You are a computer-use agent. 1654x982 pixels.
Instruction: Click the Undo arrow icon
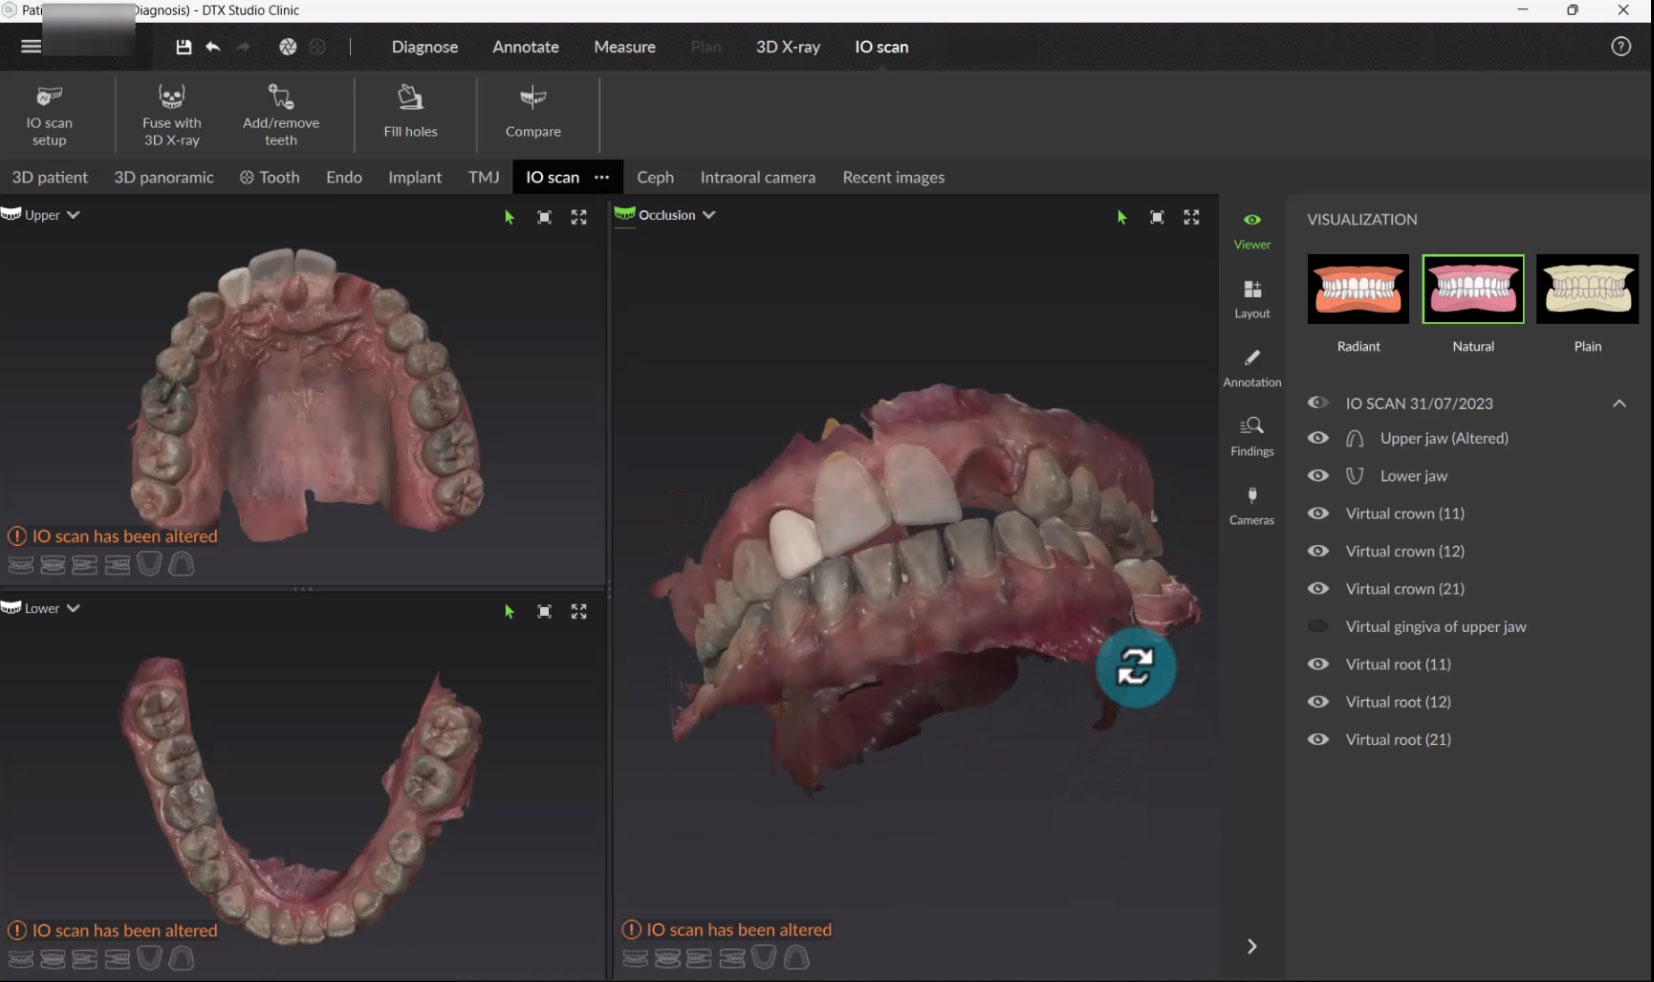pyautogui.click(x=213, y=47)
